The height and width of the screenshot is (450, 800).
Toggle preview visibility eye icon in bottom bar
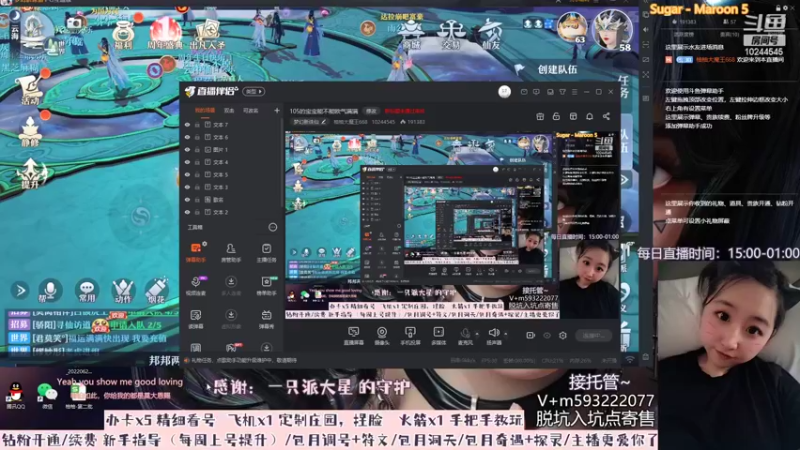(x=547, y=335)
